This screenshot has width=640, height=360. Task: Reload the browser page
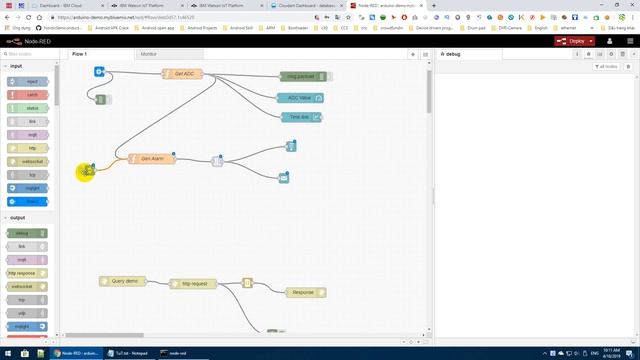[29, 18]
